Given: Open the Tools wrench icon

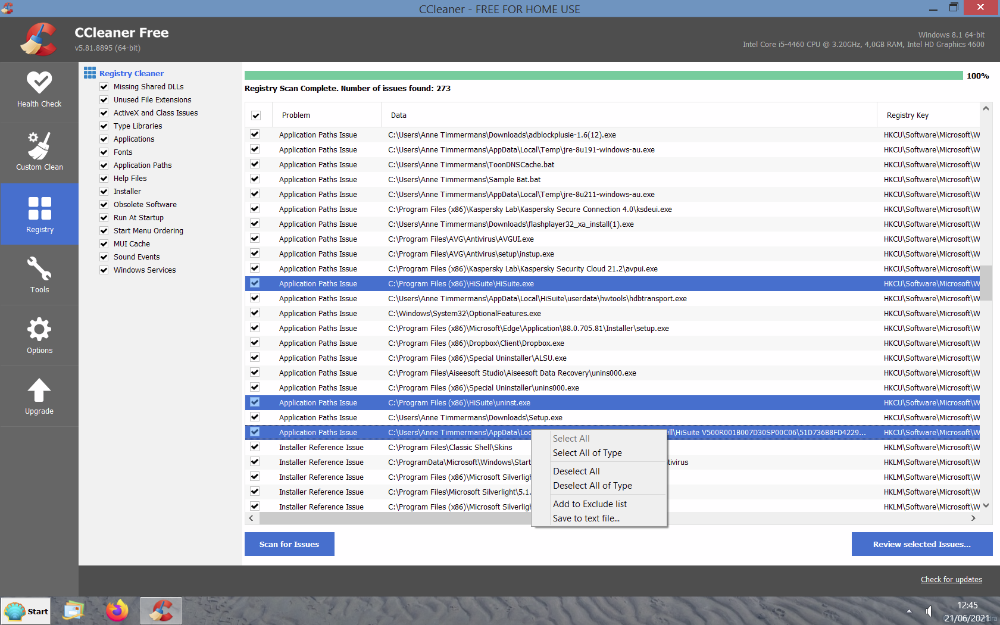Looking at the screenshot, I should click(x=39, y=275).
